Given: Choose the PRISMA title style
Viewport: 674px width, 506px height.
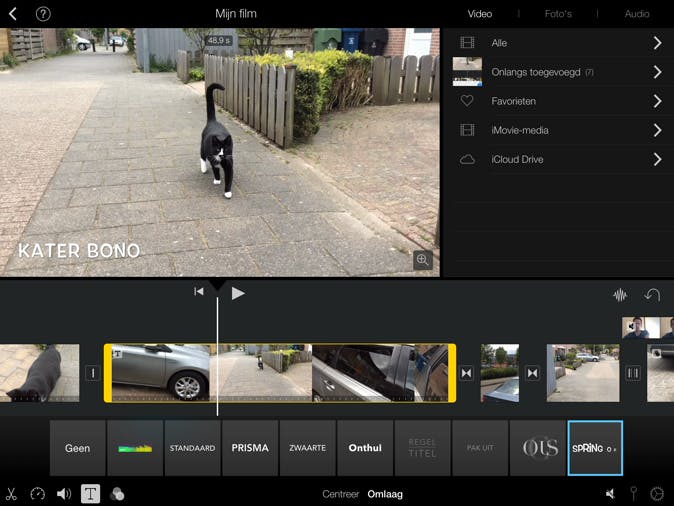Looking at the screenshot, I should (250, 448).
